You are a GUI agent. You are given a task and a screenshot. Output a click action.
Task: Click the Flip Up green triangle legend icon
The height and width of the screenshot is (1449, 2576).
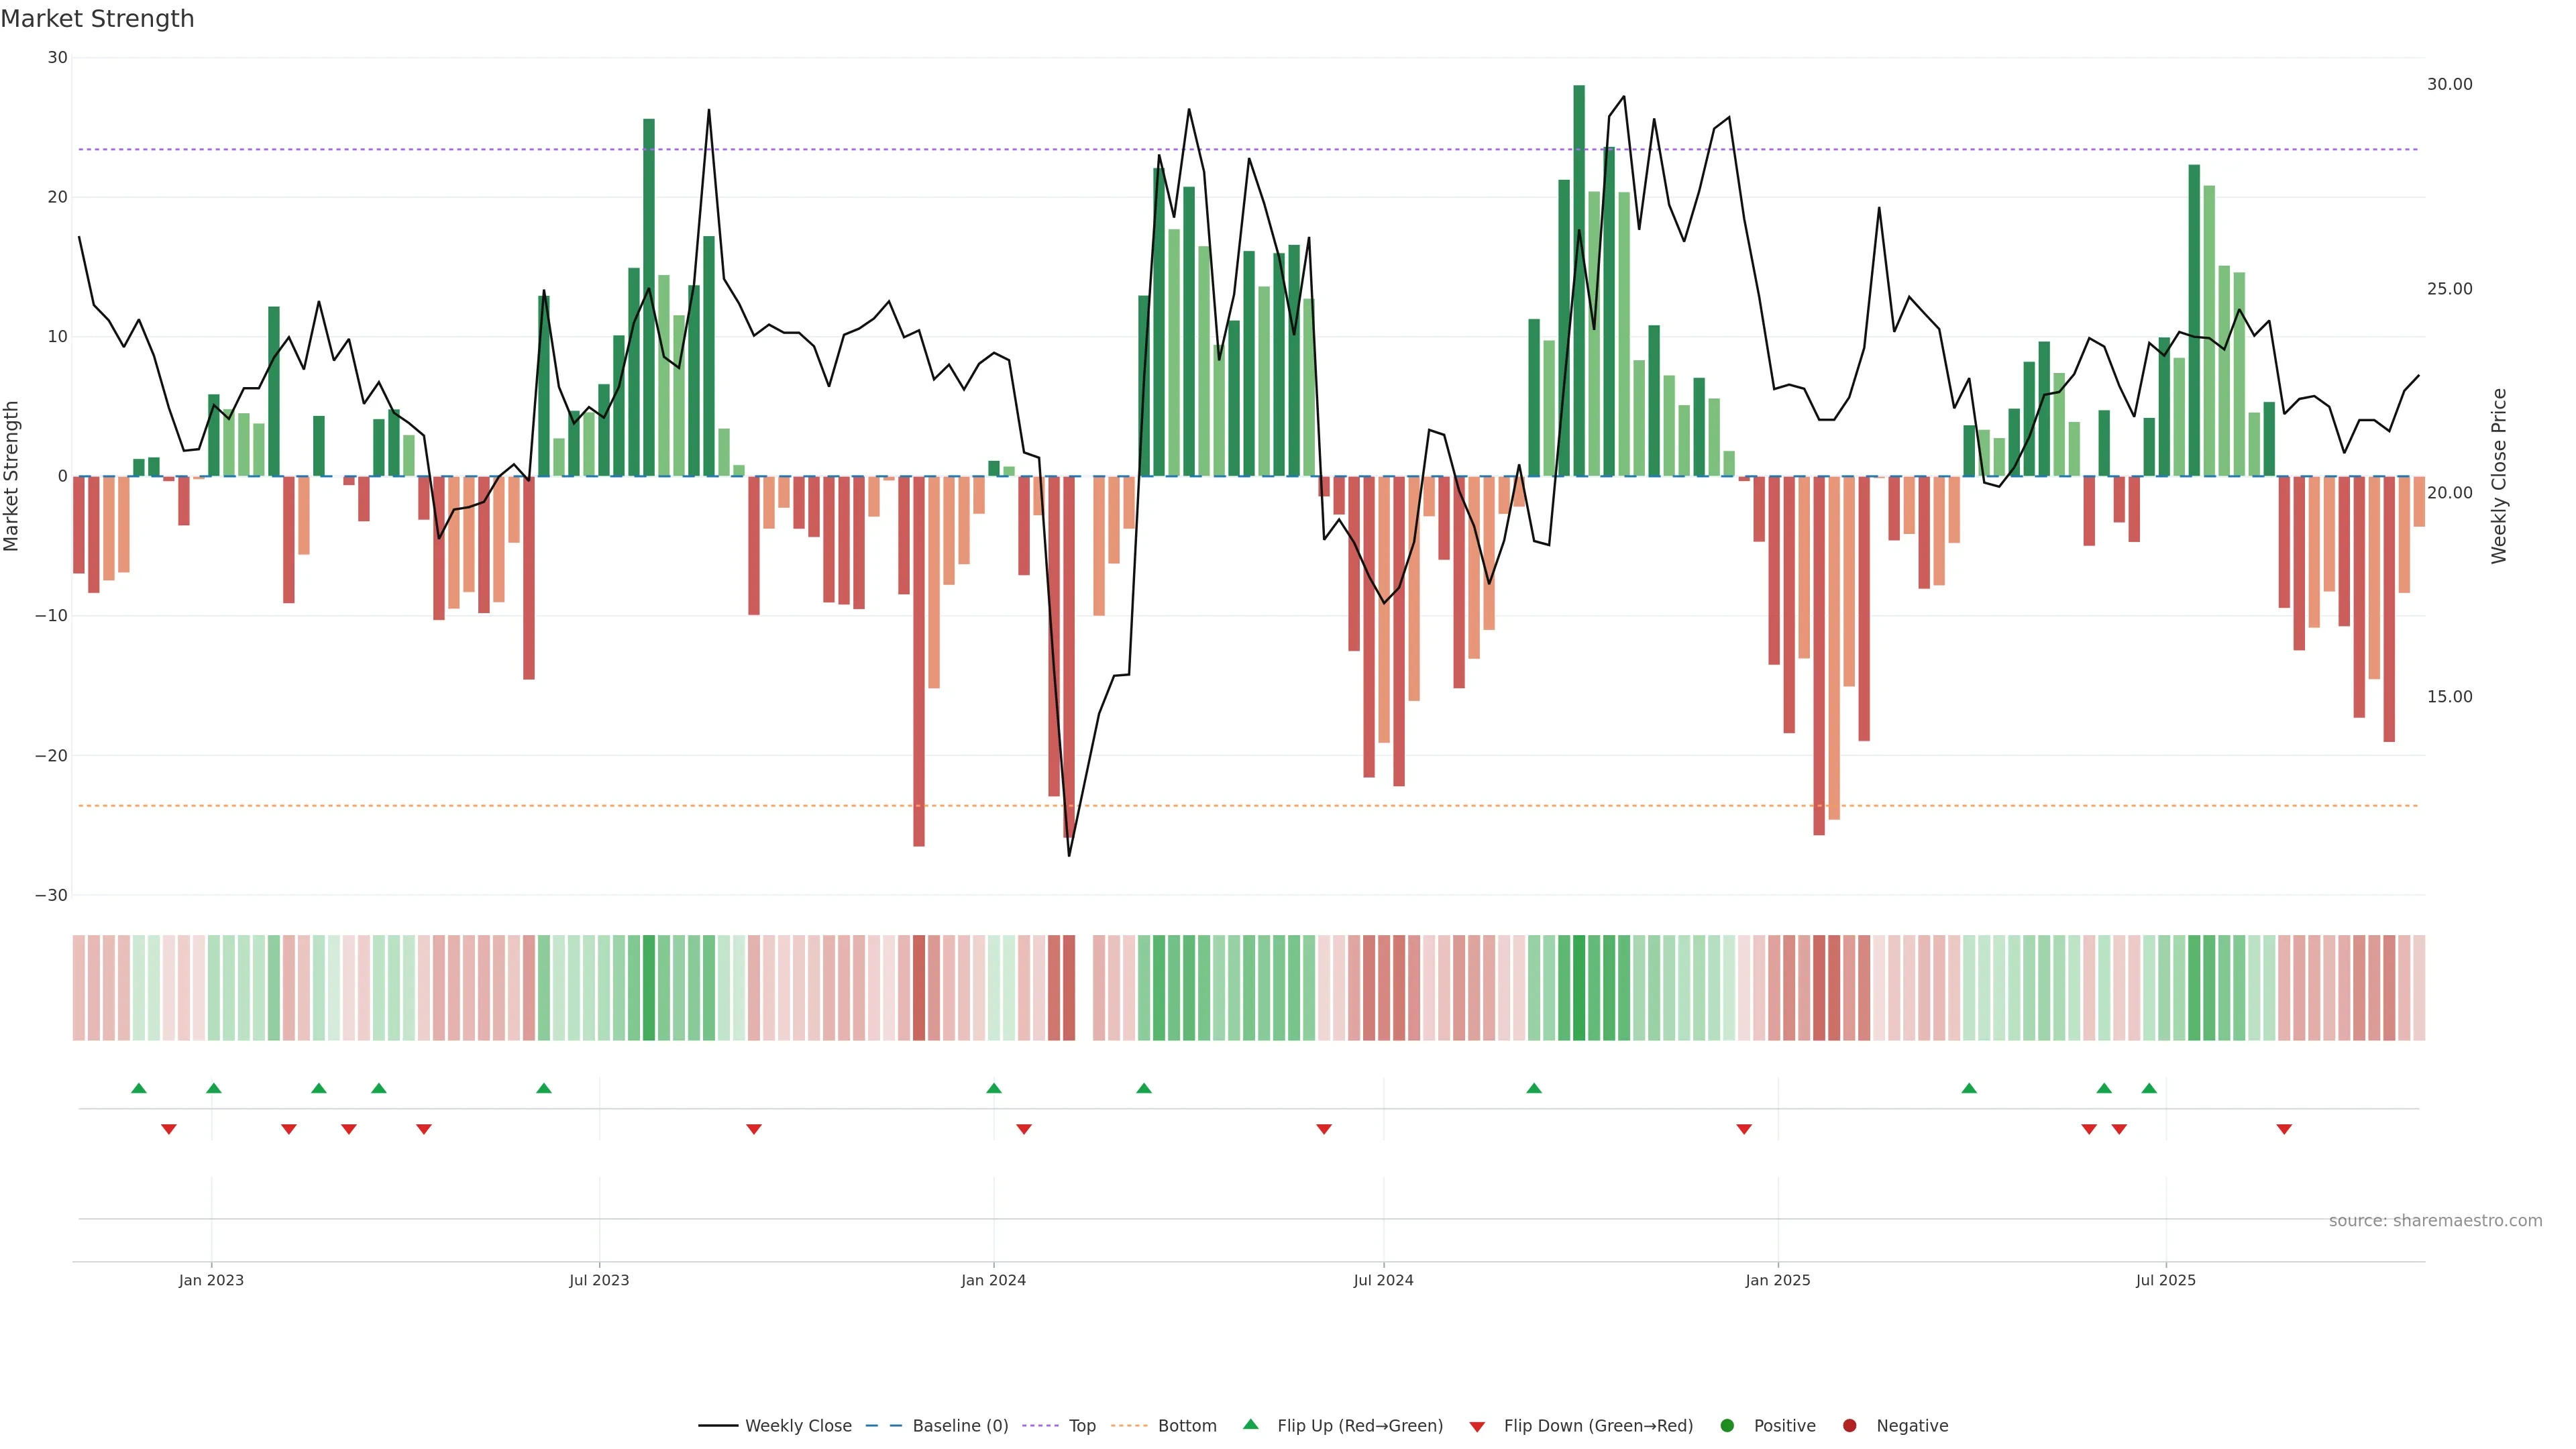1250,1424
